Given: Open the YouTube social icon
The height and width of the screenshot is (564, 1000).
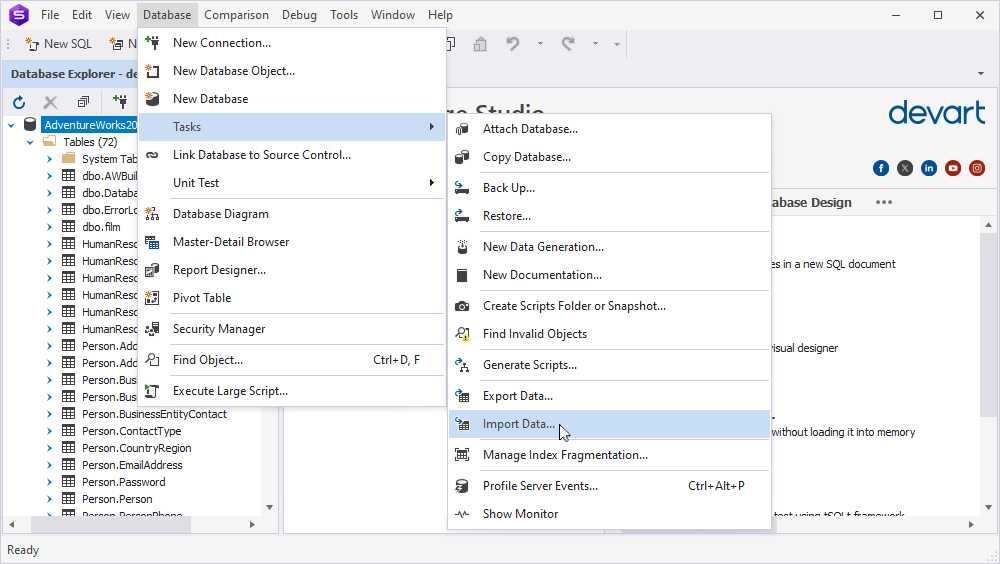Looking at the screenshot, I should tap(953, 168).
